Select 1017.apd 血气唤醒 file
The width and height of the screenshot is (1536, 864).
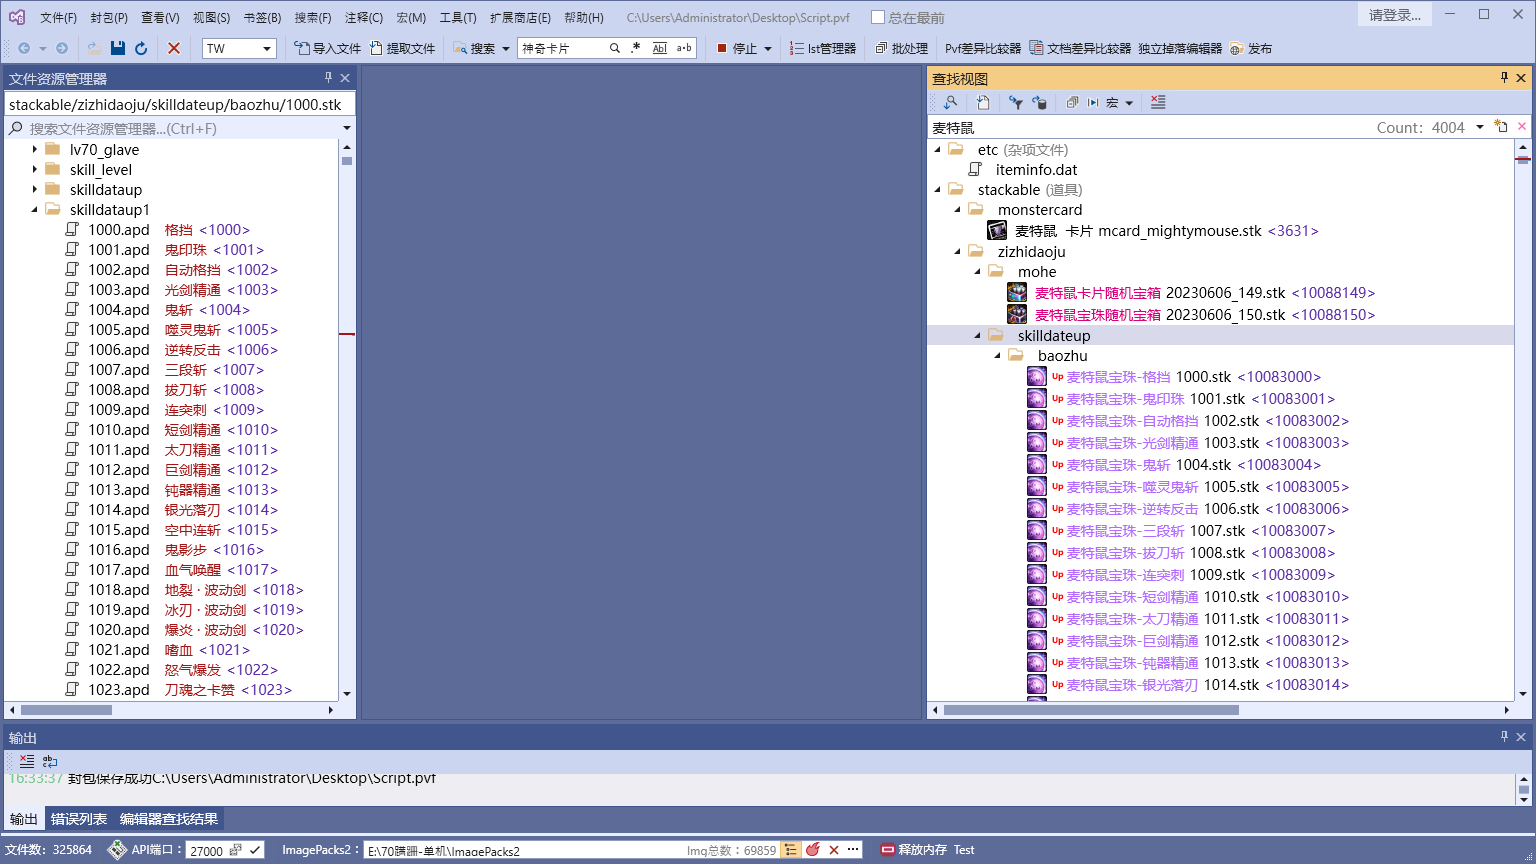(171, 569)
